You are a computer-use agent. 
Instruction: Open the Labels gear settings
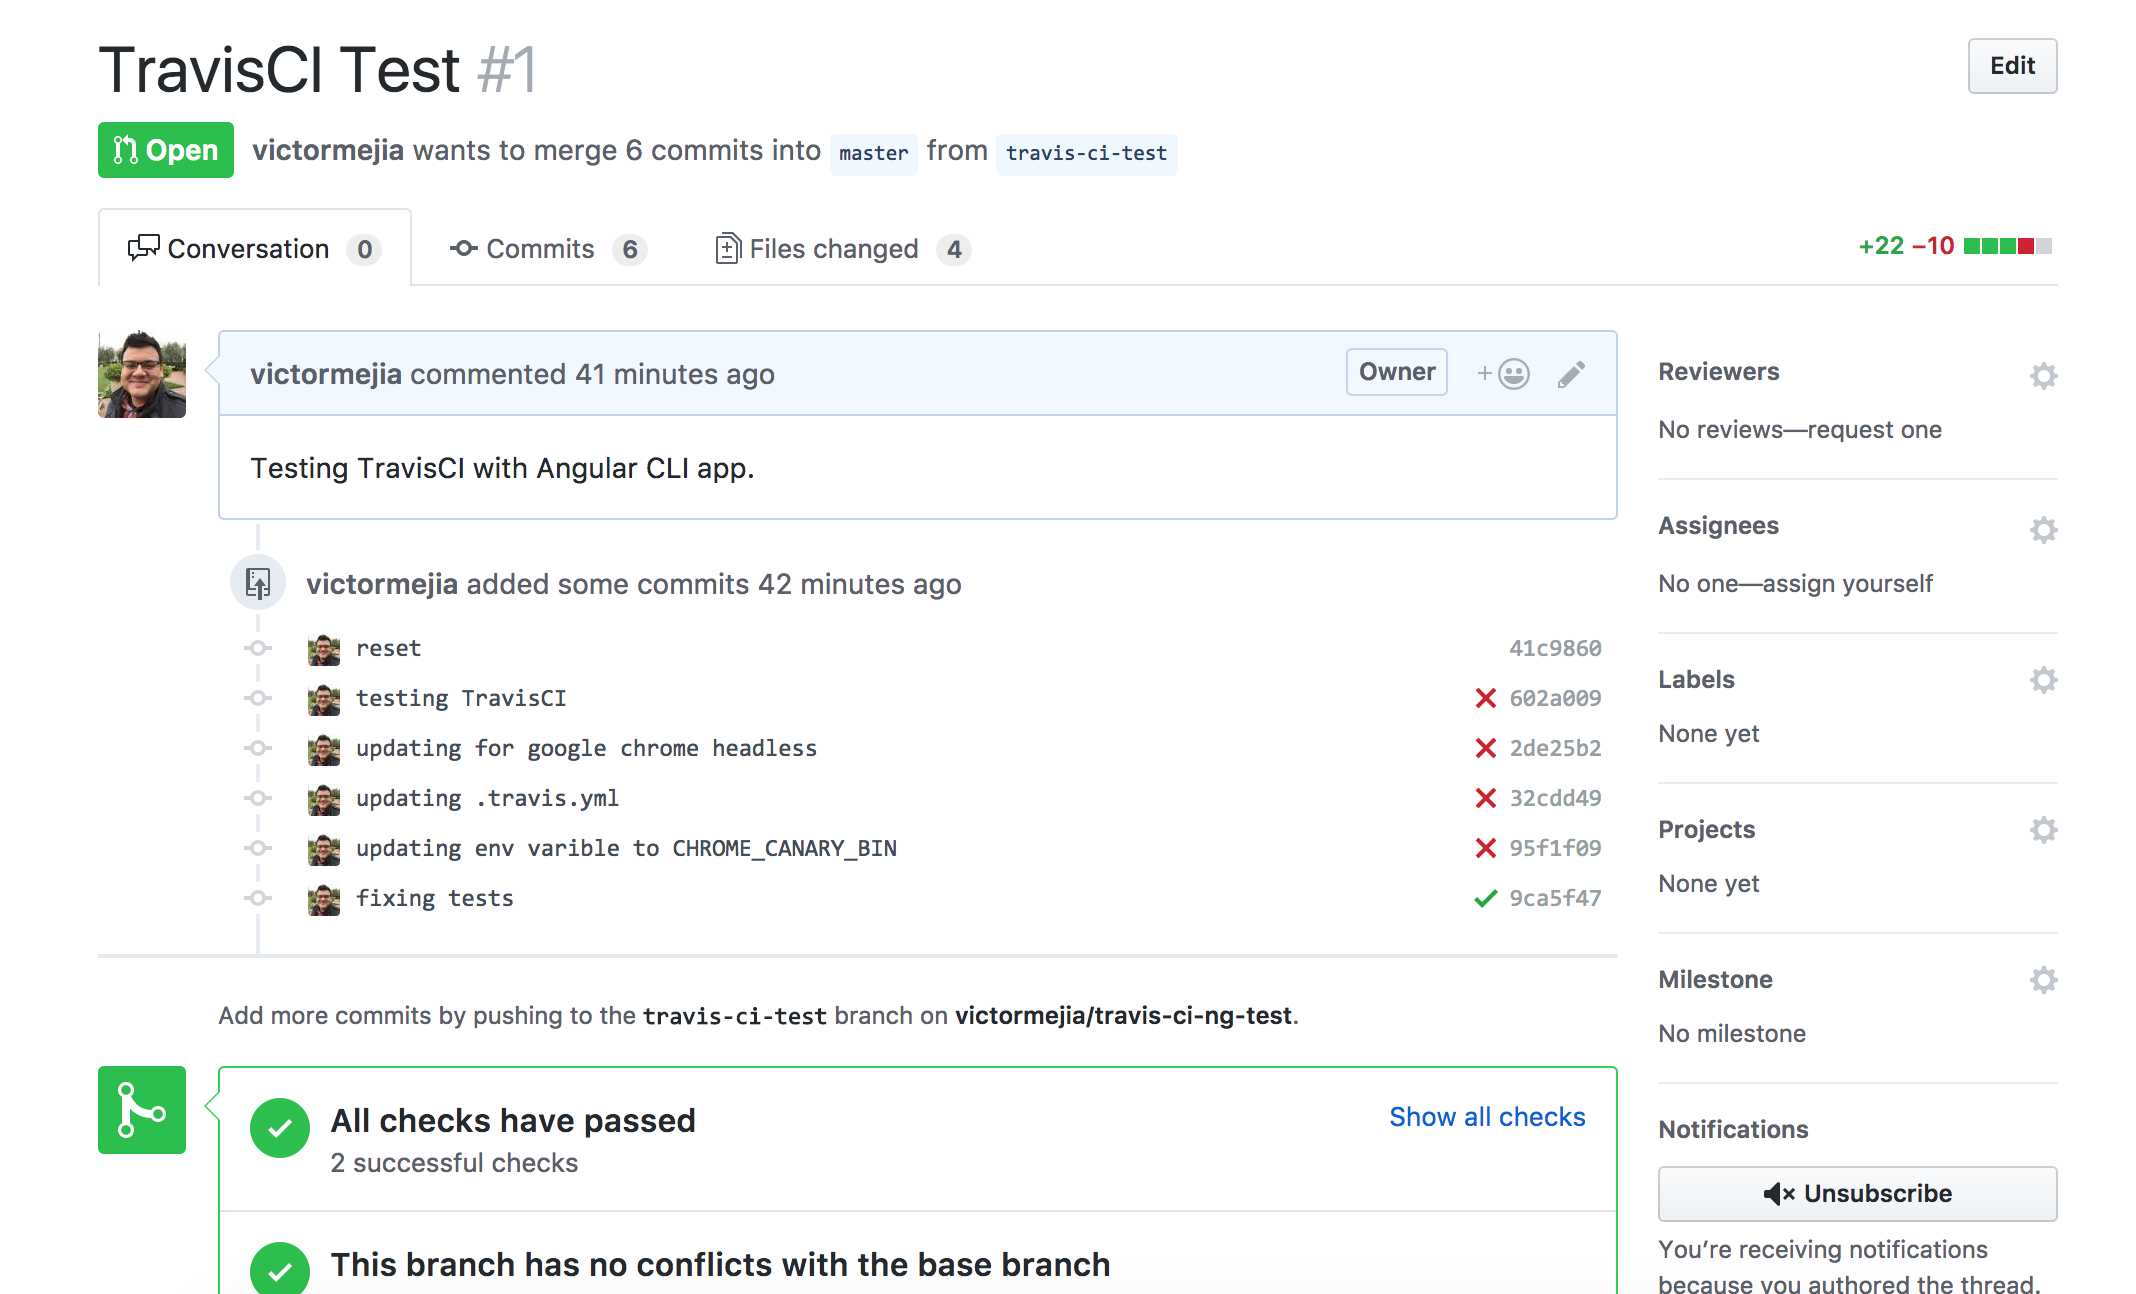click(x=2043, y=680)
